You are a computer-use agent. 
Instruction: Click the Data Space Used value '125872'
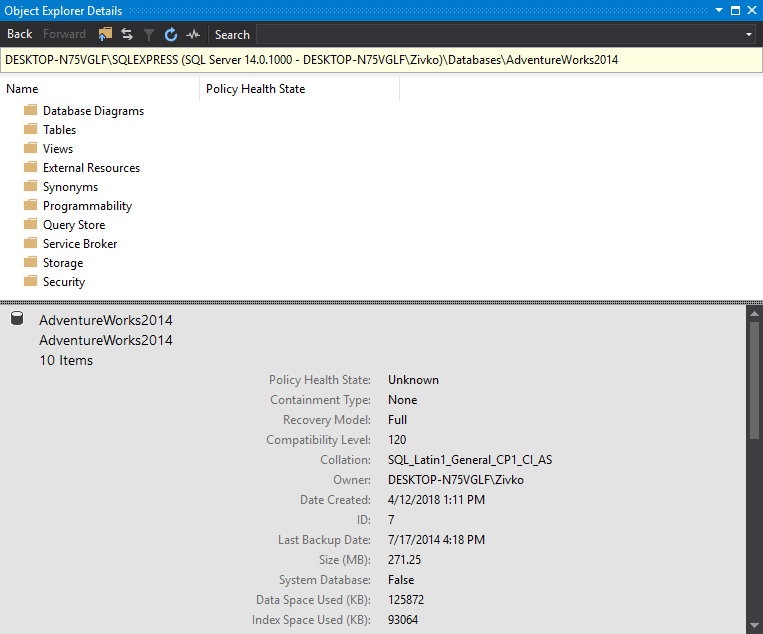[406, 600]
